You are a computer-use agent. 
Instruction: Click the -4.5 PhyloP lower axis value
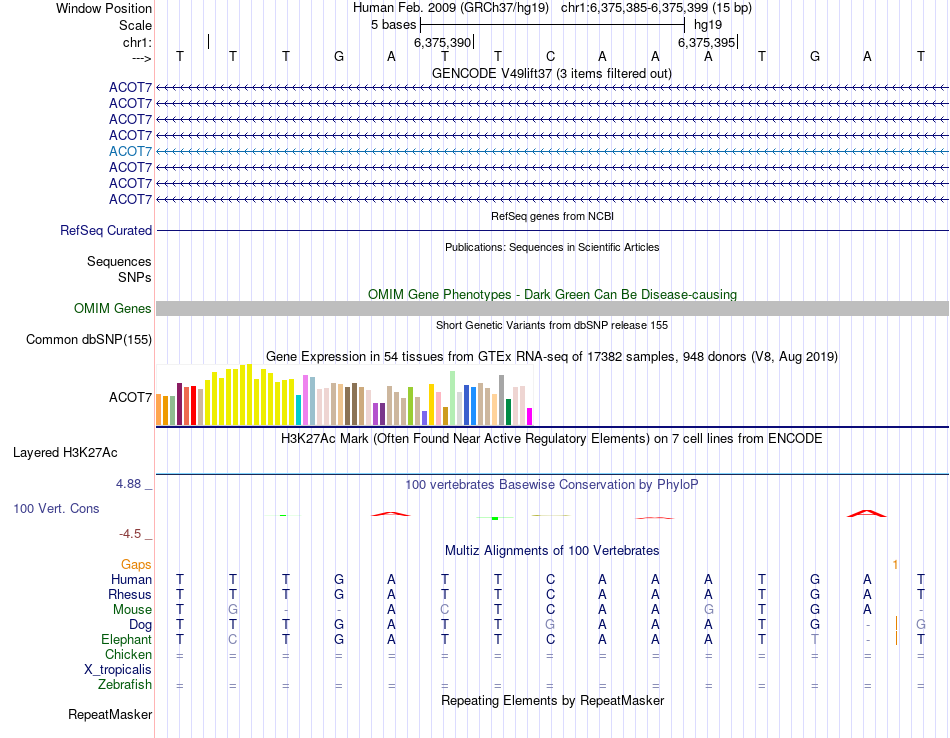pos(130,534)
